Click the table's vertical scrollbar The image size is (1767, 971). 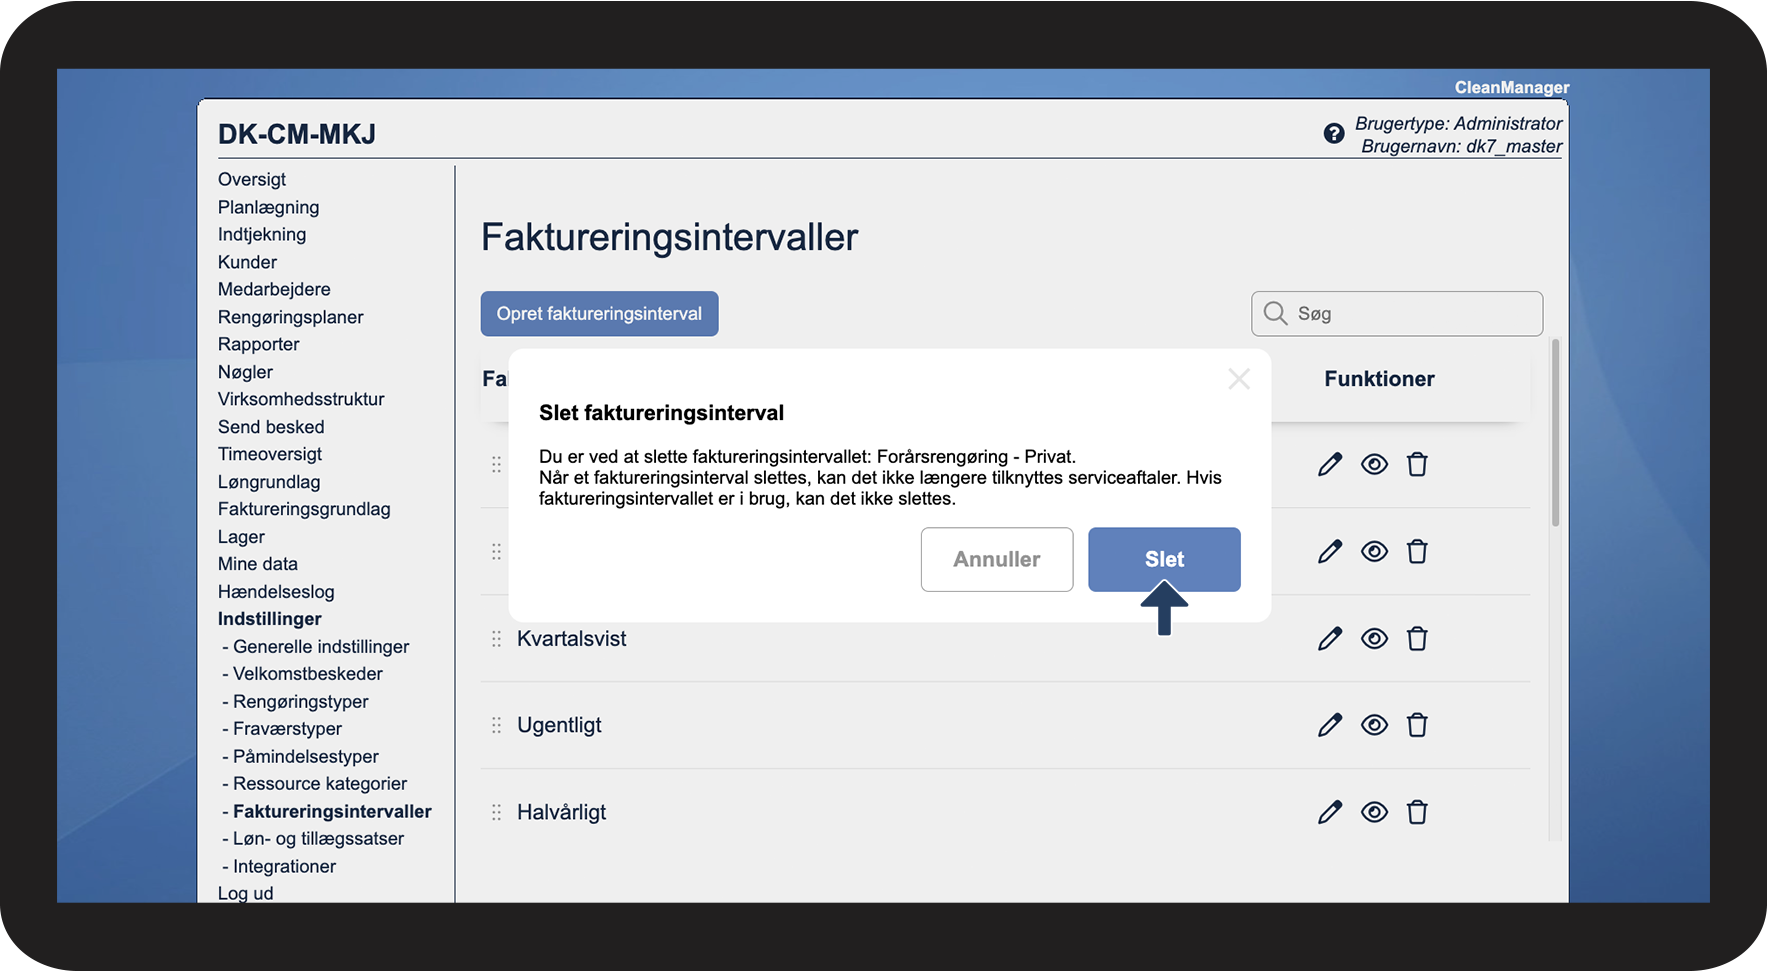point(1555,433)
